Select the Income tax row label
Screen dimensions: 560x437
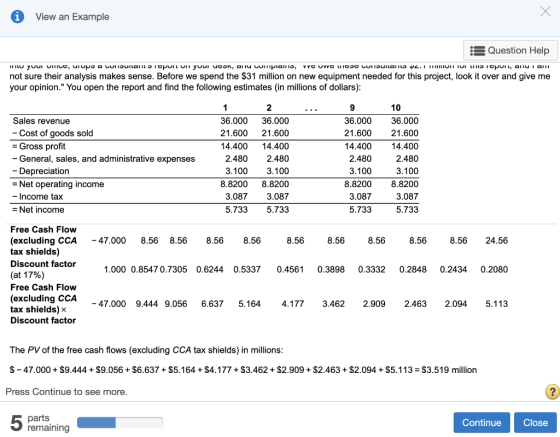click(37, 196)
